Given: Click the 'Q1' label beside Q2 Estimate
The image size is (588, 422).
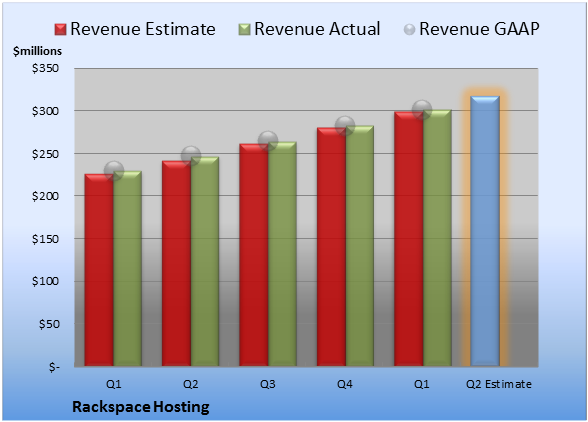Looking at the screenshot, I should (422, 384).
